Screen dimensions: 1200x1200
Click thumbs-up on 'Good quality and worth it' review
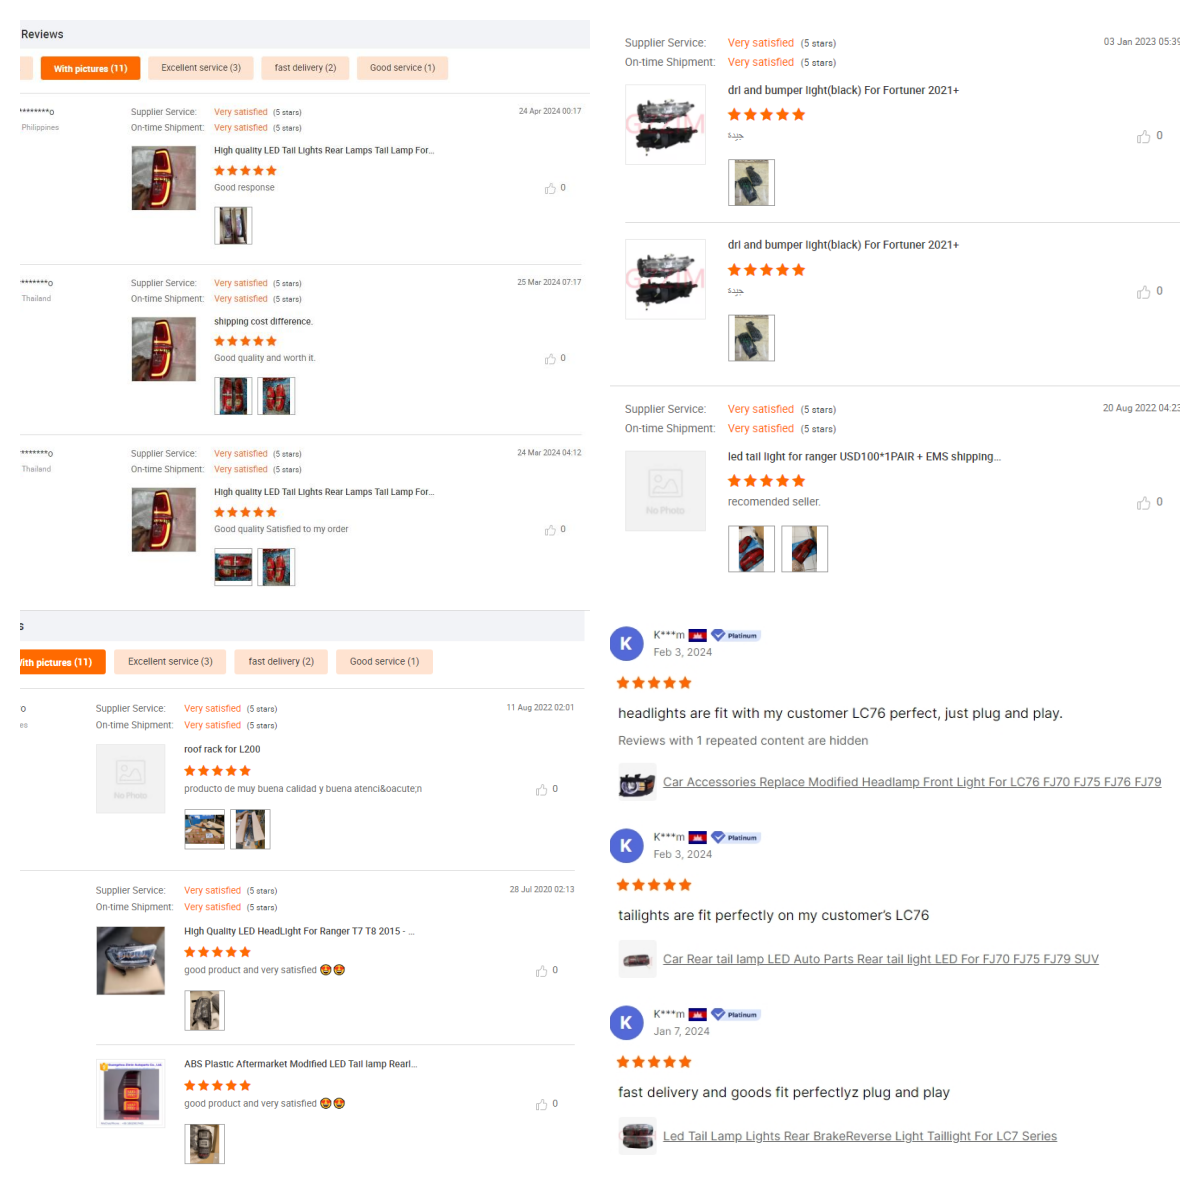click(550, 359)
